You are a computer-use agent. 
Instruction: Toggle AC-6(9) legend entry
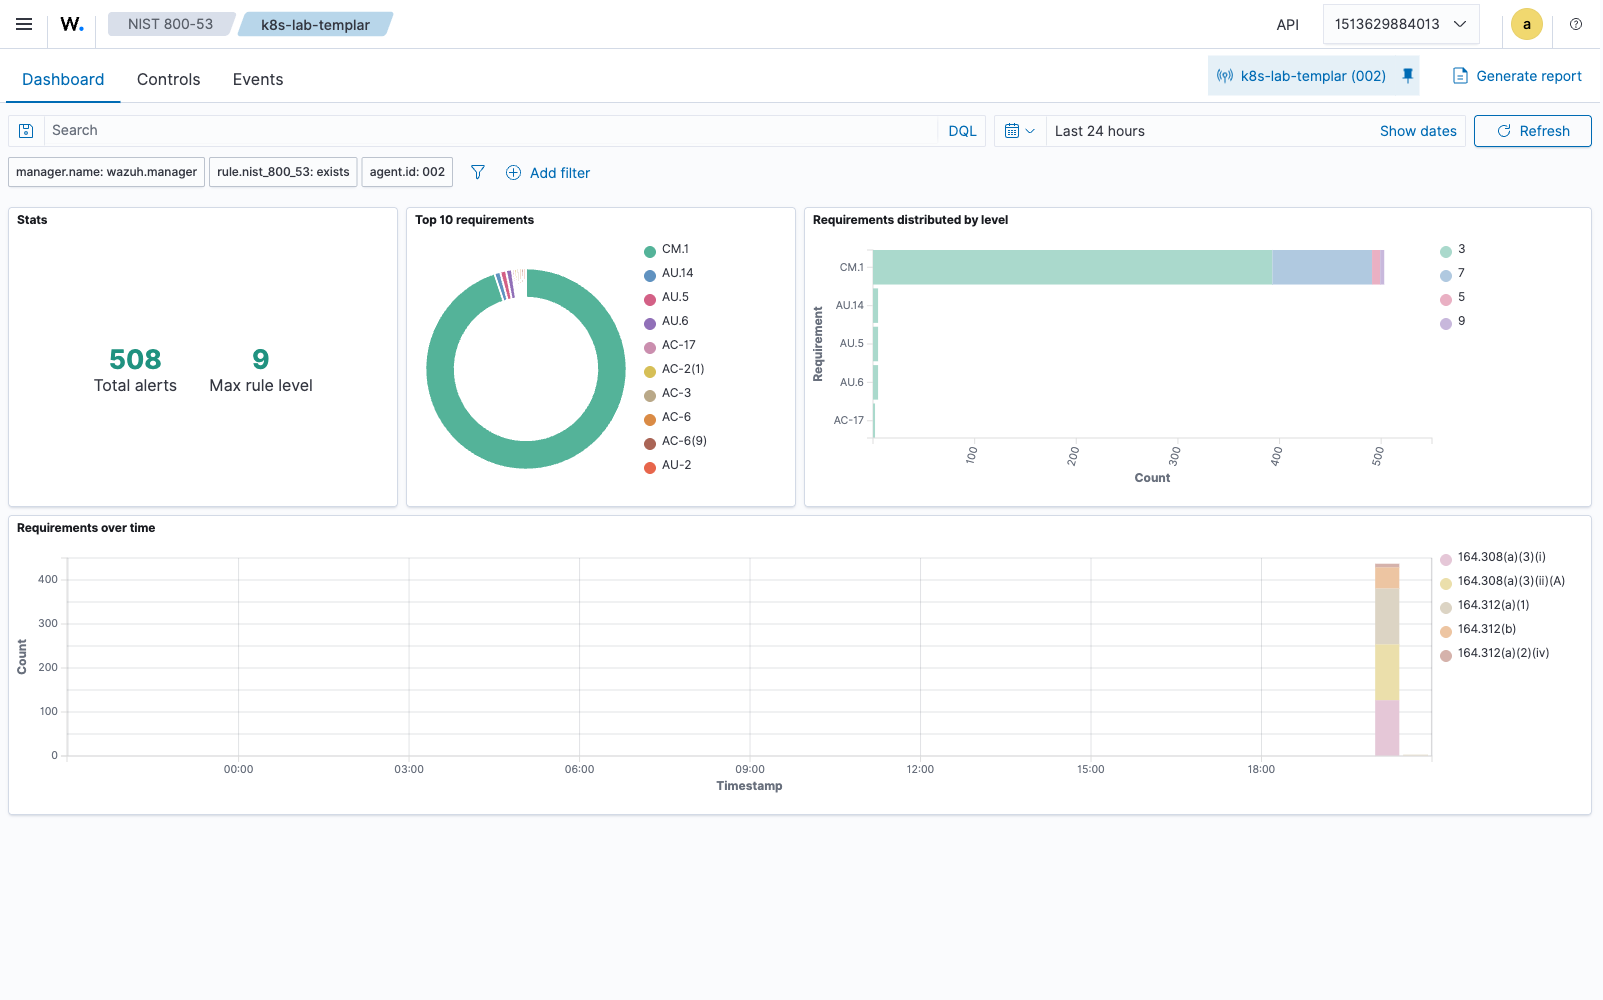coord(675,441)
